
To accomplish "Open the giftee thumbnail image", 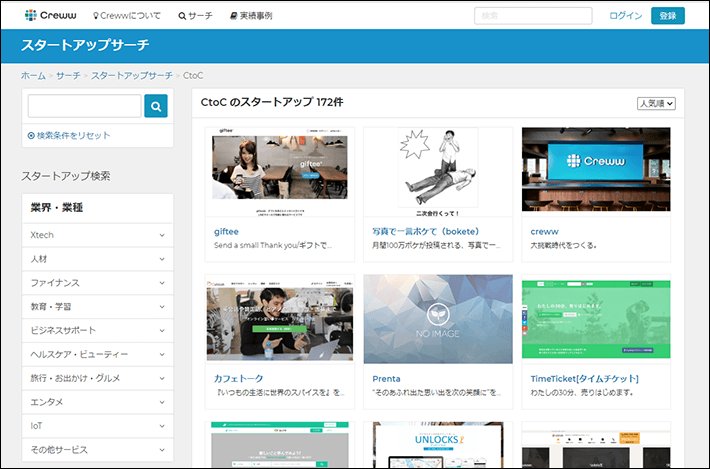I will pos(280,172).
